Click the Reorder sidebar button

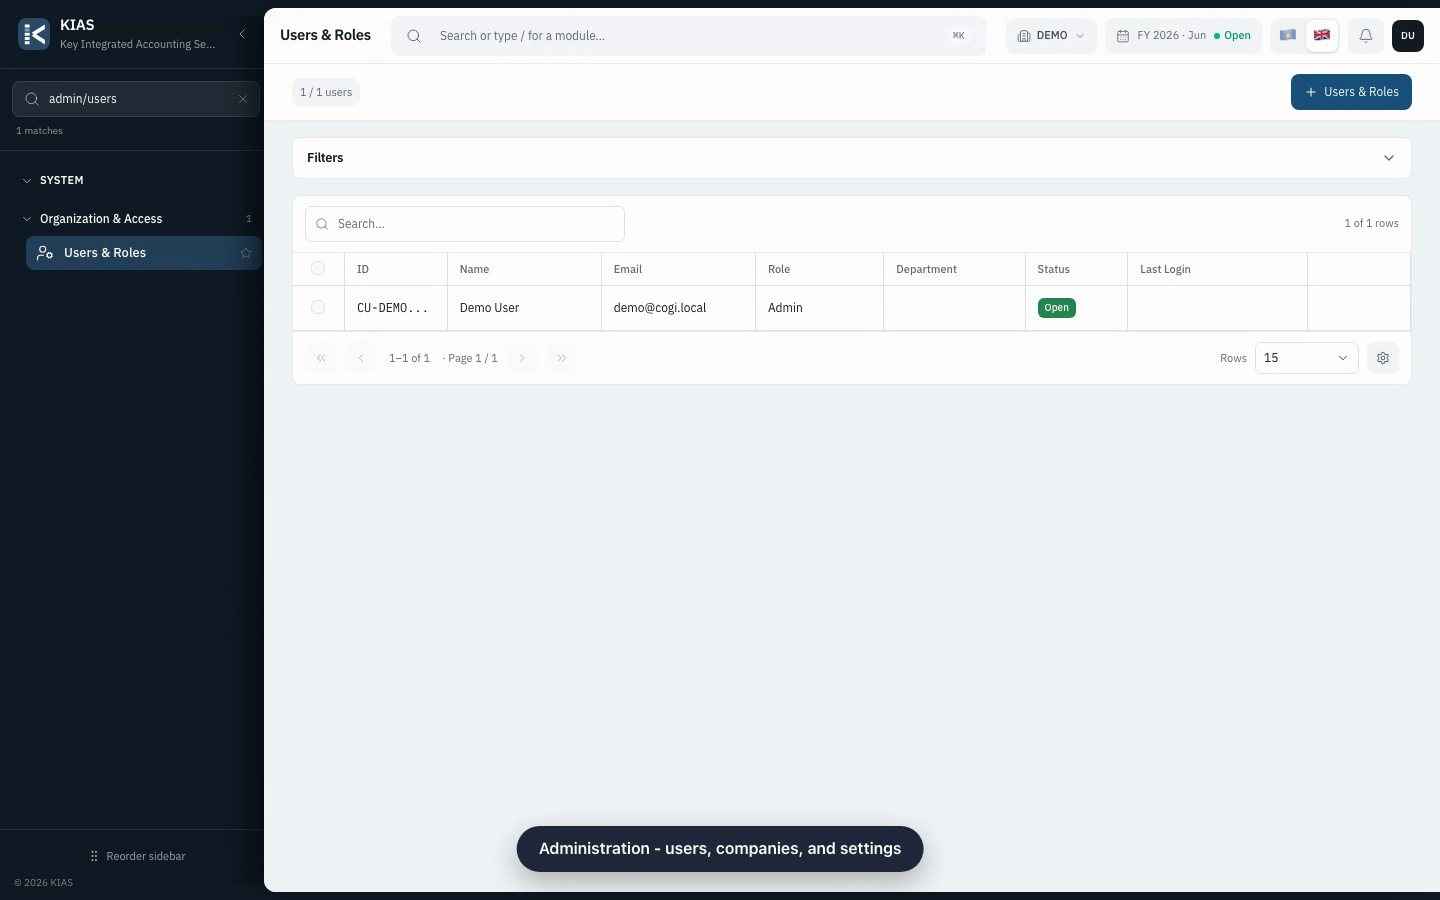[137, 856]
